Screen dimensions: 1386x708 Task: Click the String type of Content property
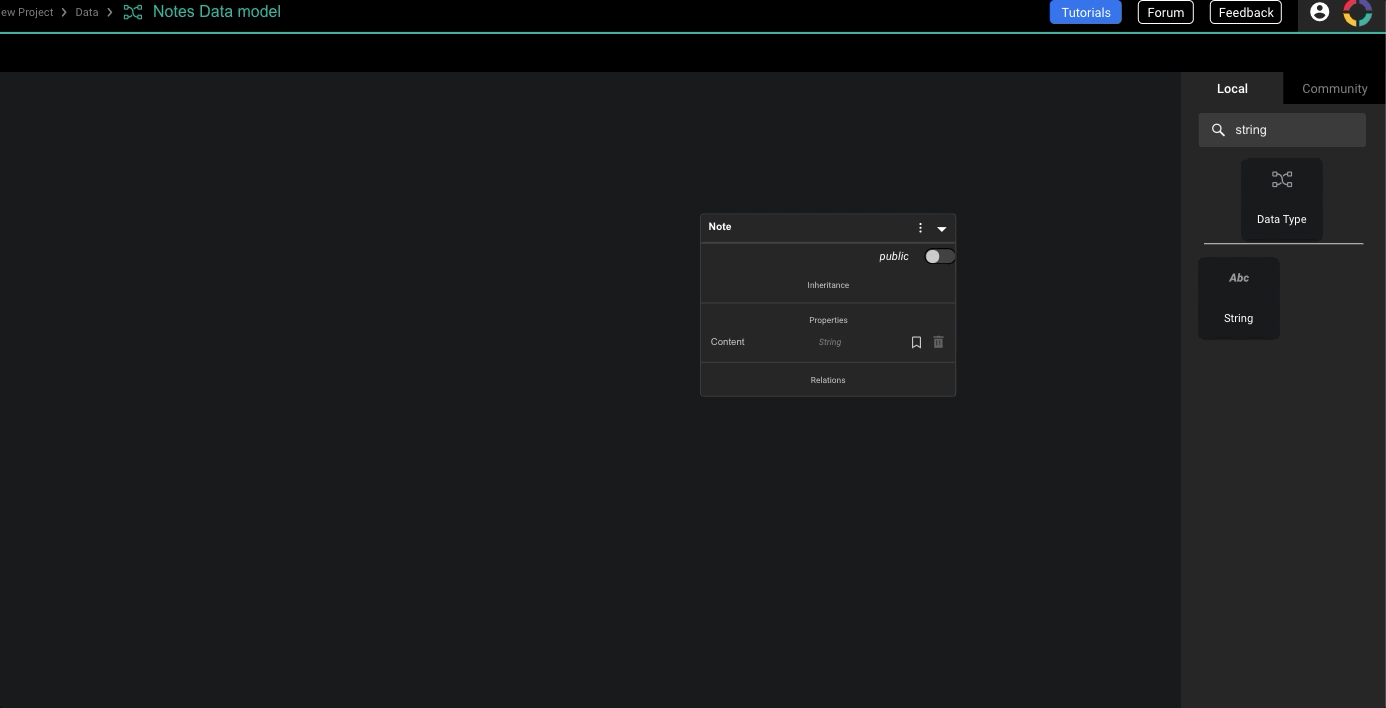829,342
